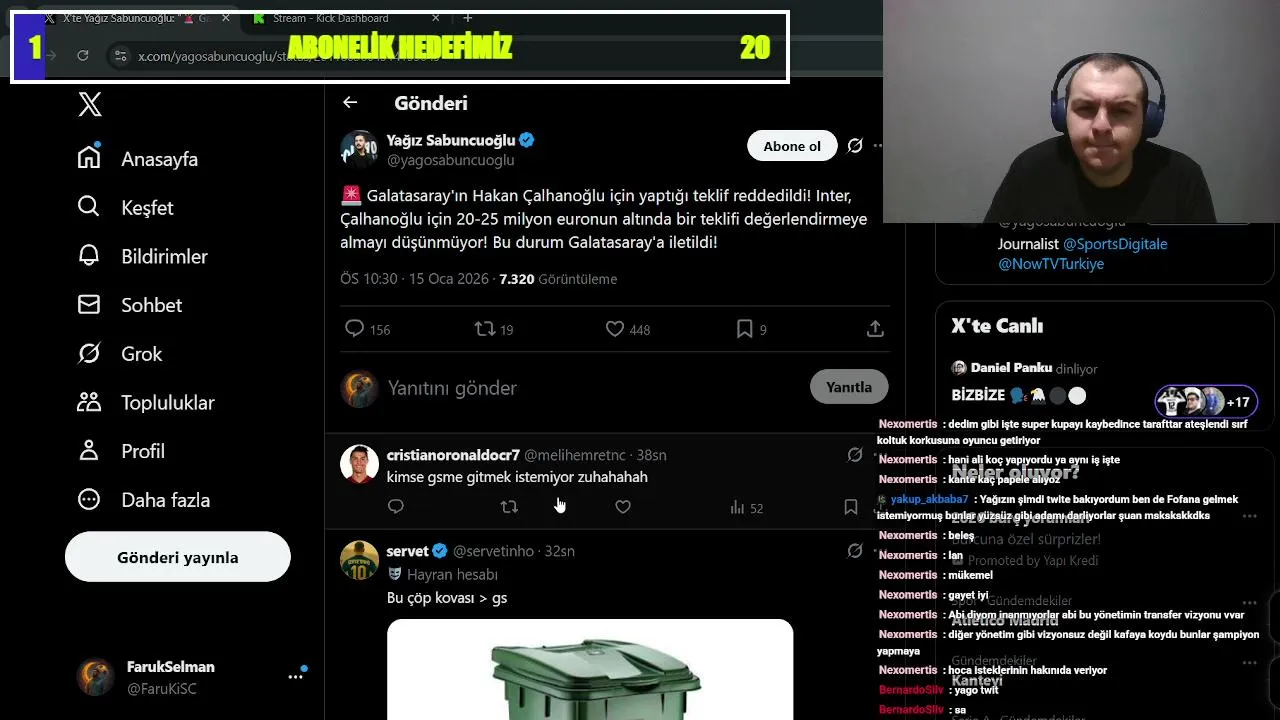The height and width of the screenshot is (720, 1280).
Task: Repost the tweet with 19 reposts
Action: (x=484, y=328)
